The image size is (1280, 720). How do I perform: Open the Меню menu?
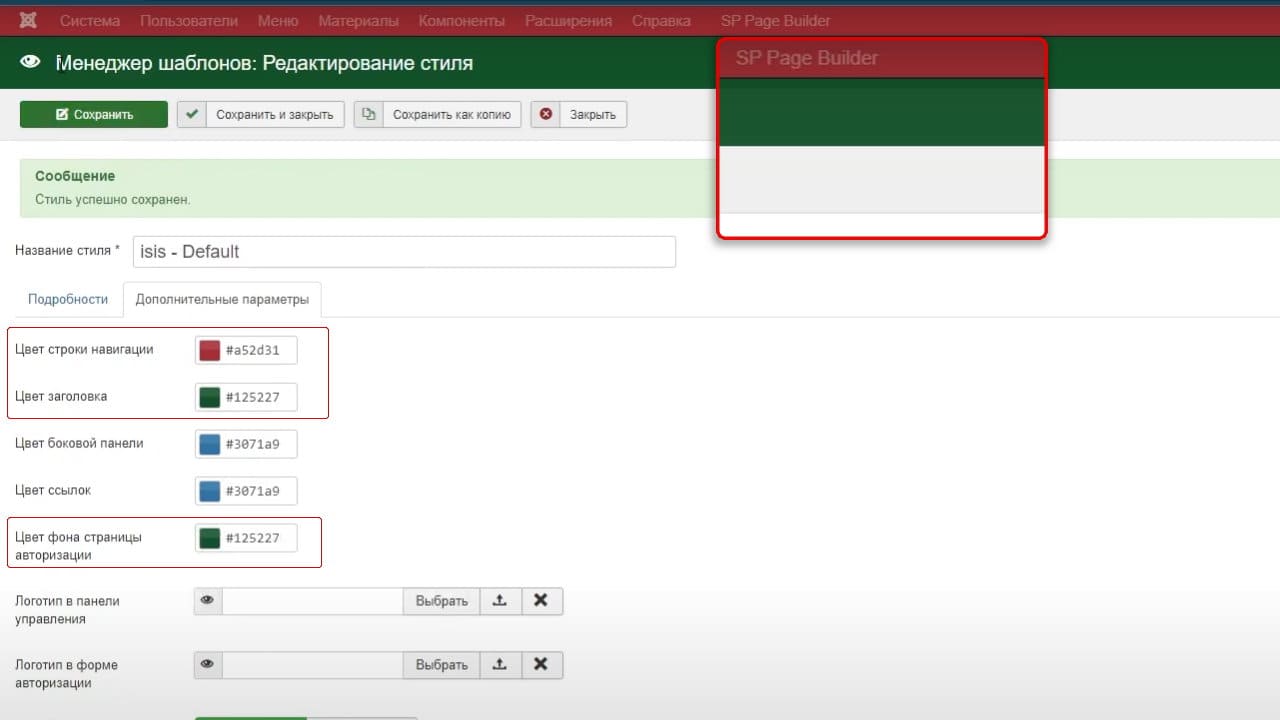point(278,20)
